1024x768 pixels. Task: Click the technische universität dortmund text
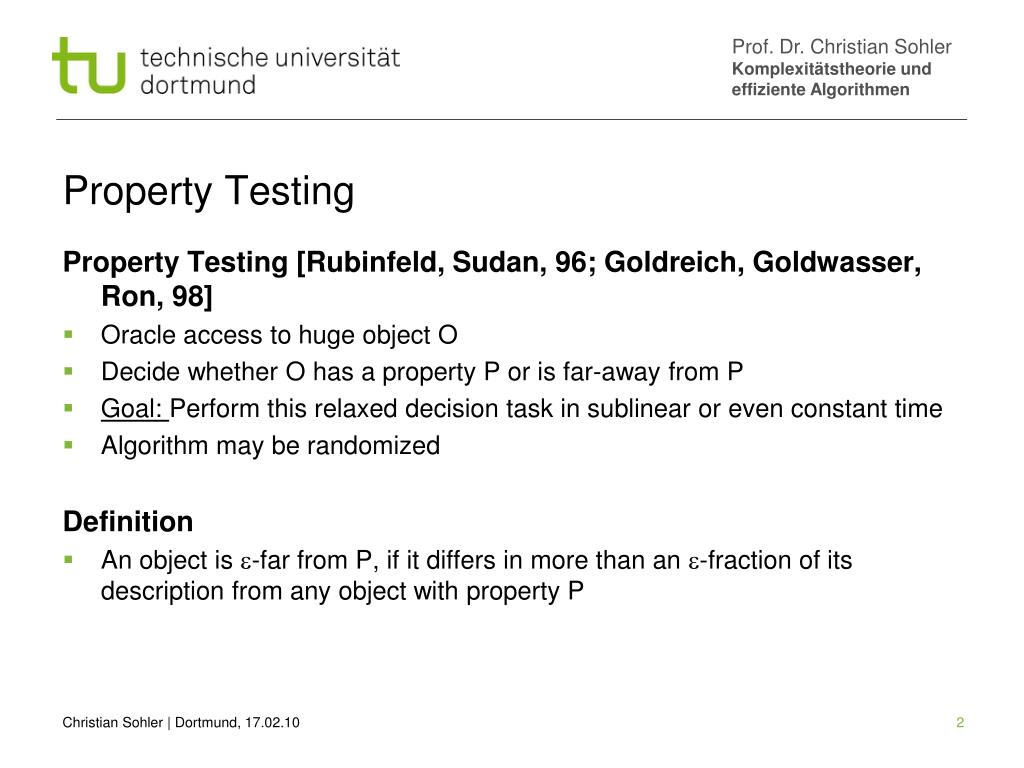pyautogui.click(x=270, y=71)
